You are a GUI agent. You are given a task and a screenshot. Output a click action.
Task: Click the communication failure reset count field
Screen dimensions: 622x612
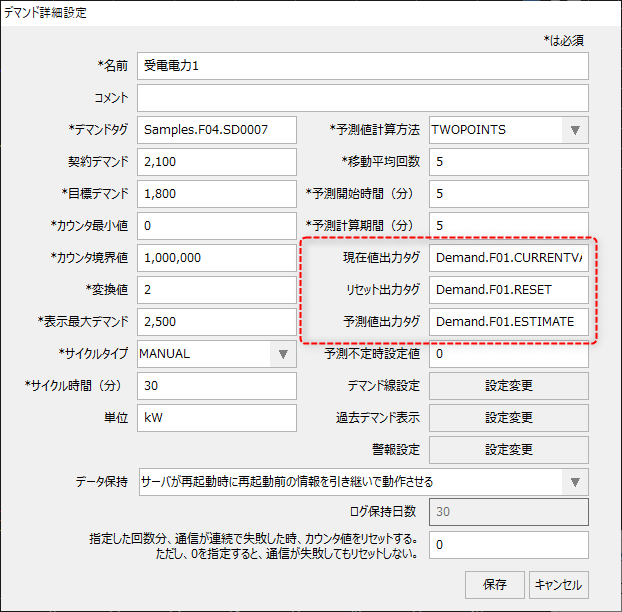point(509,545)
